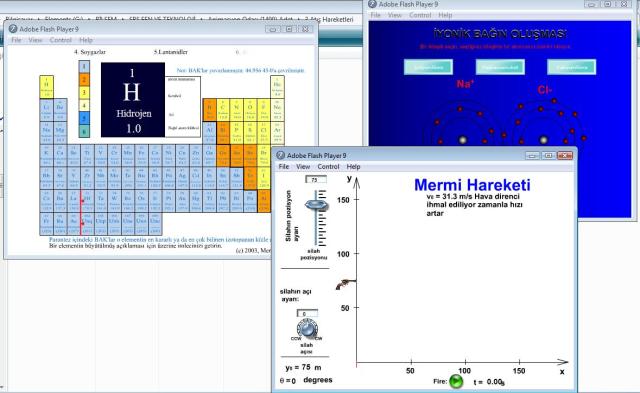
Task: Click the gun position slider handle
Action: 317,204
